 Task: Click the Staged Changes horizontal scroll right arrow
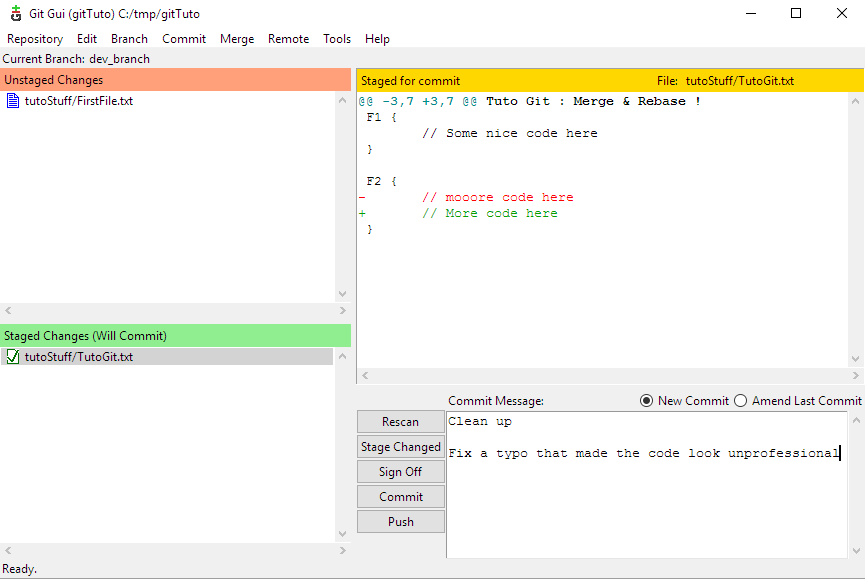(x=343, y=550)
